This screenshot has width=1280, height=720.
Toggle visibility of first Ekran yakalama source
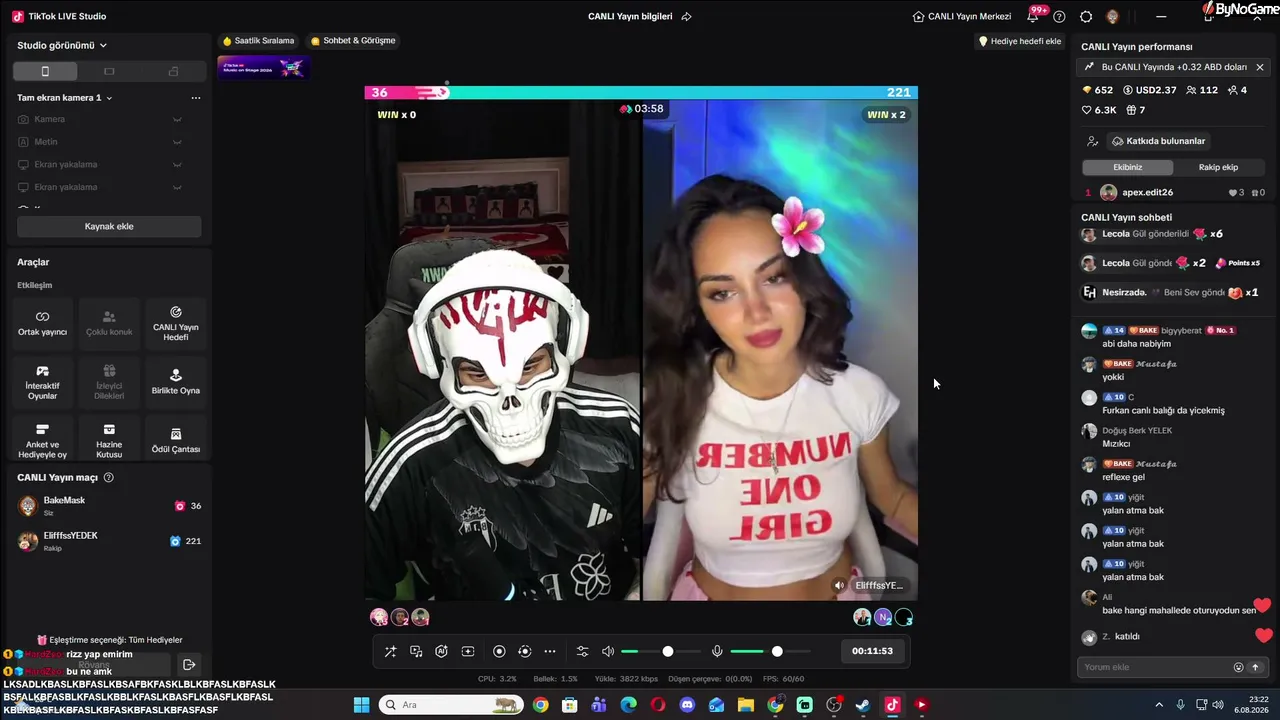(177, 164)
